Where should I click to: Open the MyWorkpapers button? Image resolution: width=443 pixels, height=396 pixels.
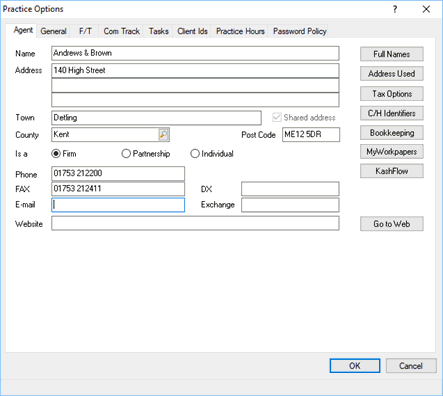392,152
